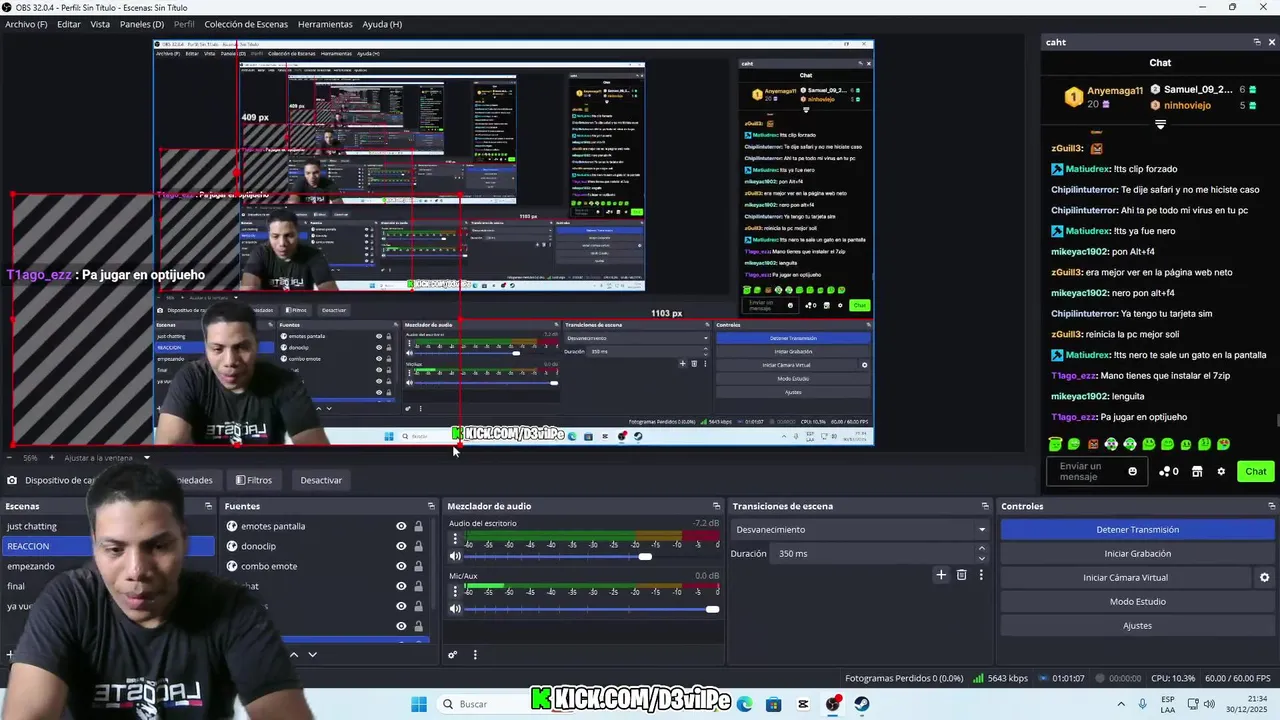
Task: Remove the scene transition trash icon
Action: 962,575
